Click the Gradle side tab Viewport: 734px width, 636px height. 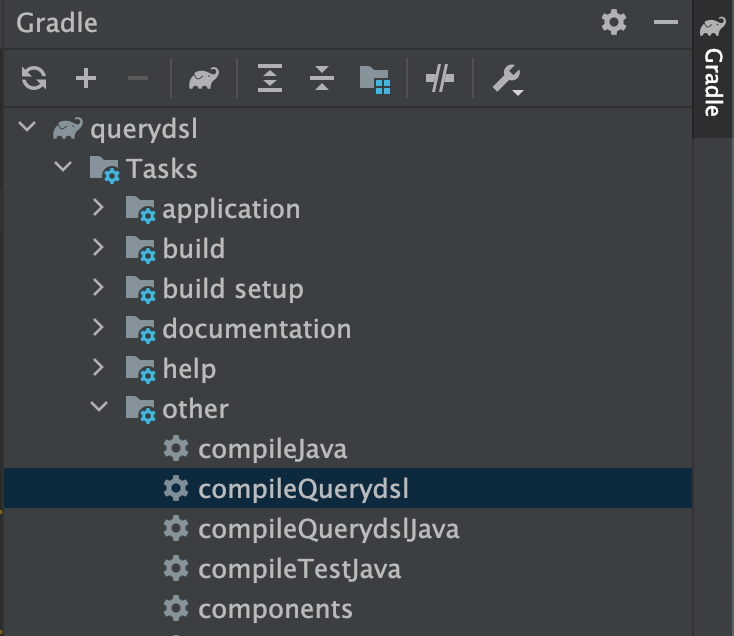(713, 68)
